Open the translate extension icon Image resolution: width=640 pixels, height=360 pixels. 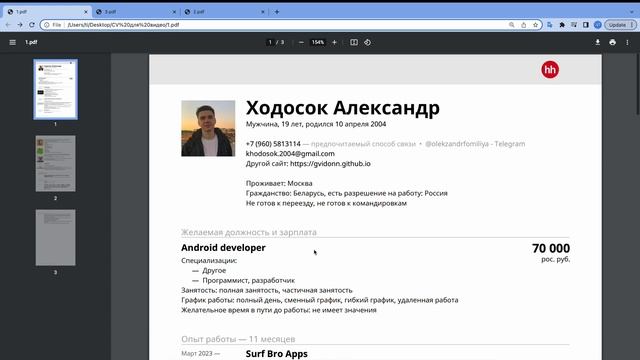[550, 25]
